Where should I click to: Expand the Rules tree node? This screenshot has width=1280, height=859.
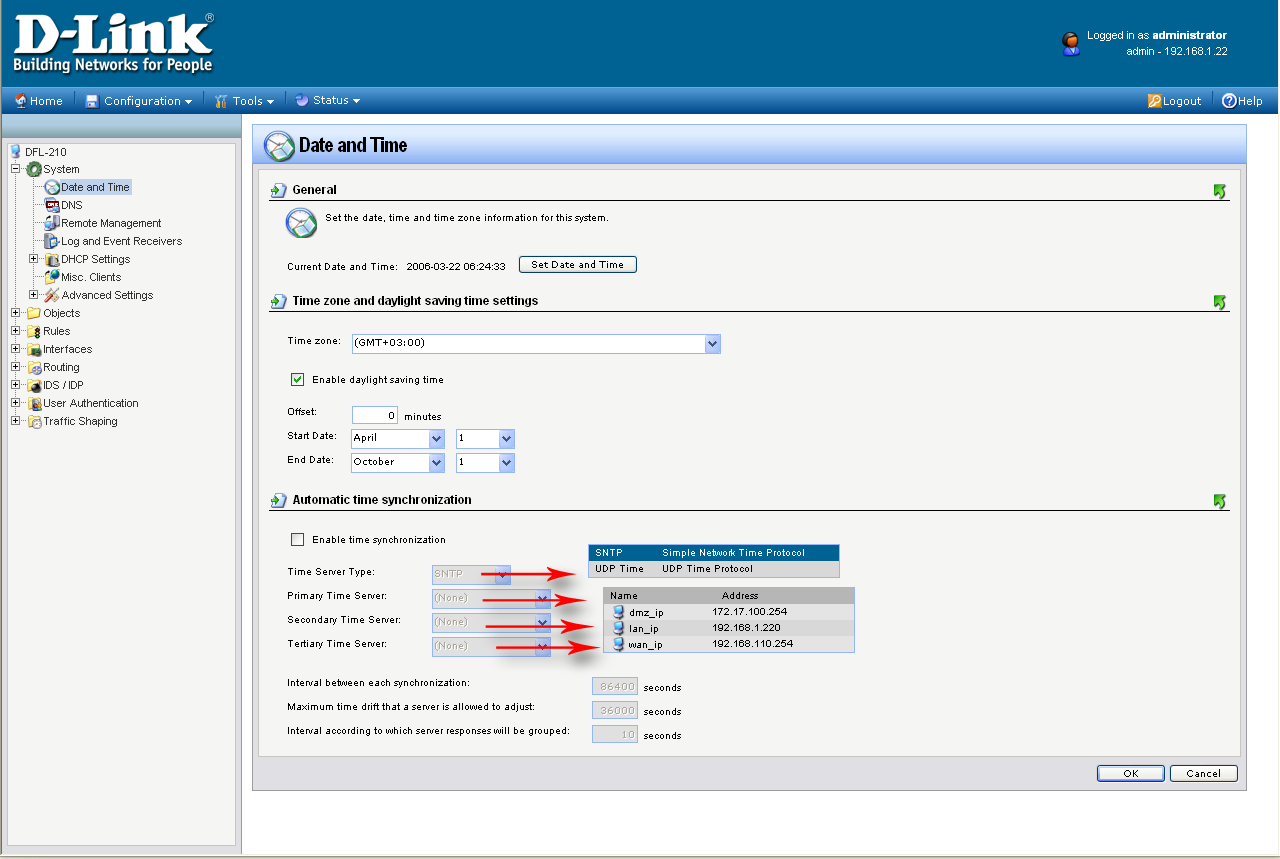coord(16,331)
